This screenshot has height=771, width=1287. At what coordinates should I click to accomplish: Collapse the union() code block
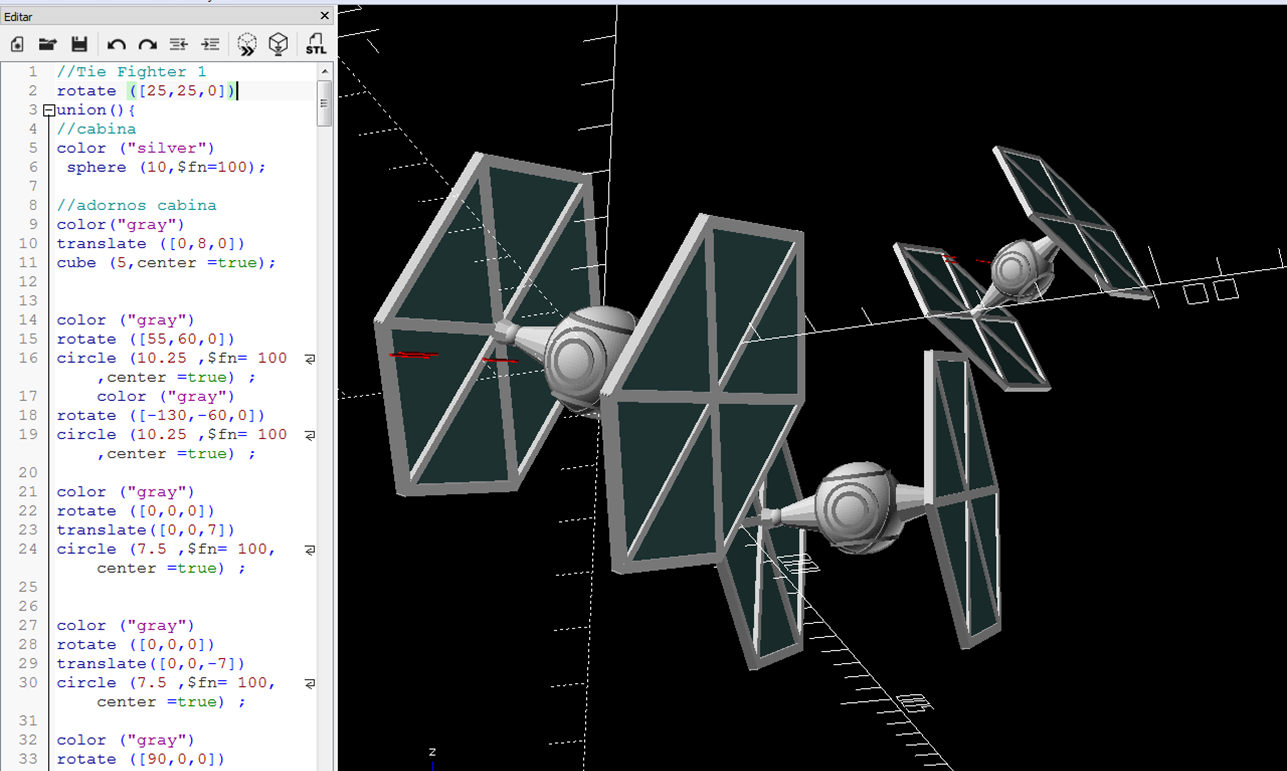point(49,110)
